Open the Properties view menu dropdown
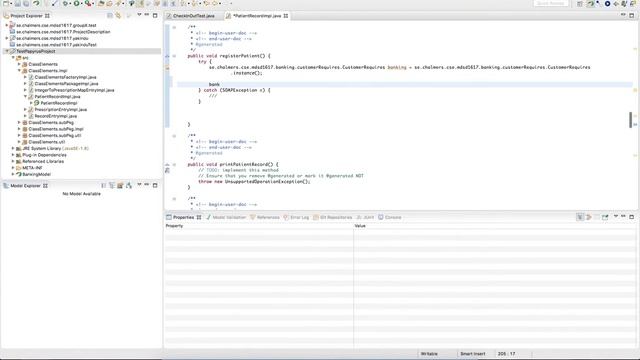 pos(616,217)
